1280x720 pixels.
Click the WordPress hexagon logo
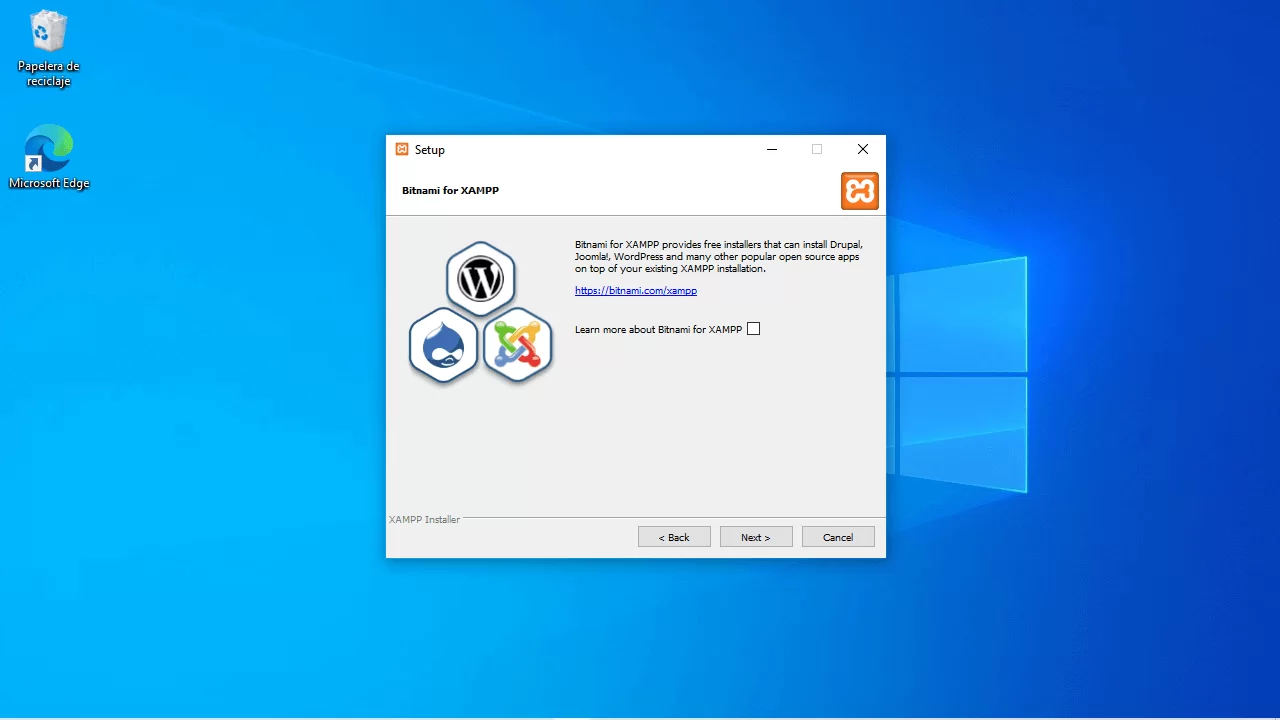(481, 279)
